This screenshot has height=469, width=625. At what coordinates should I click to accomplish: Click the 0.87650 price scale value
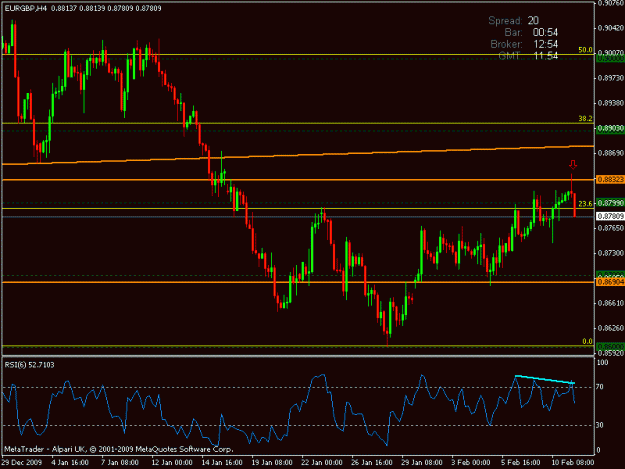click(611, 228)
